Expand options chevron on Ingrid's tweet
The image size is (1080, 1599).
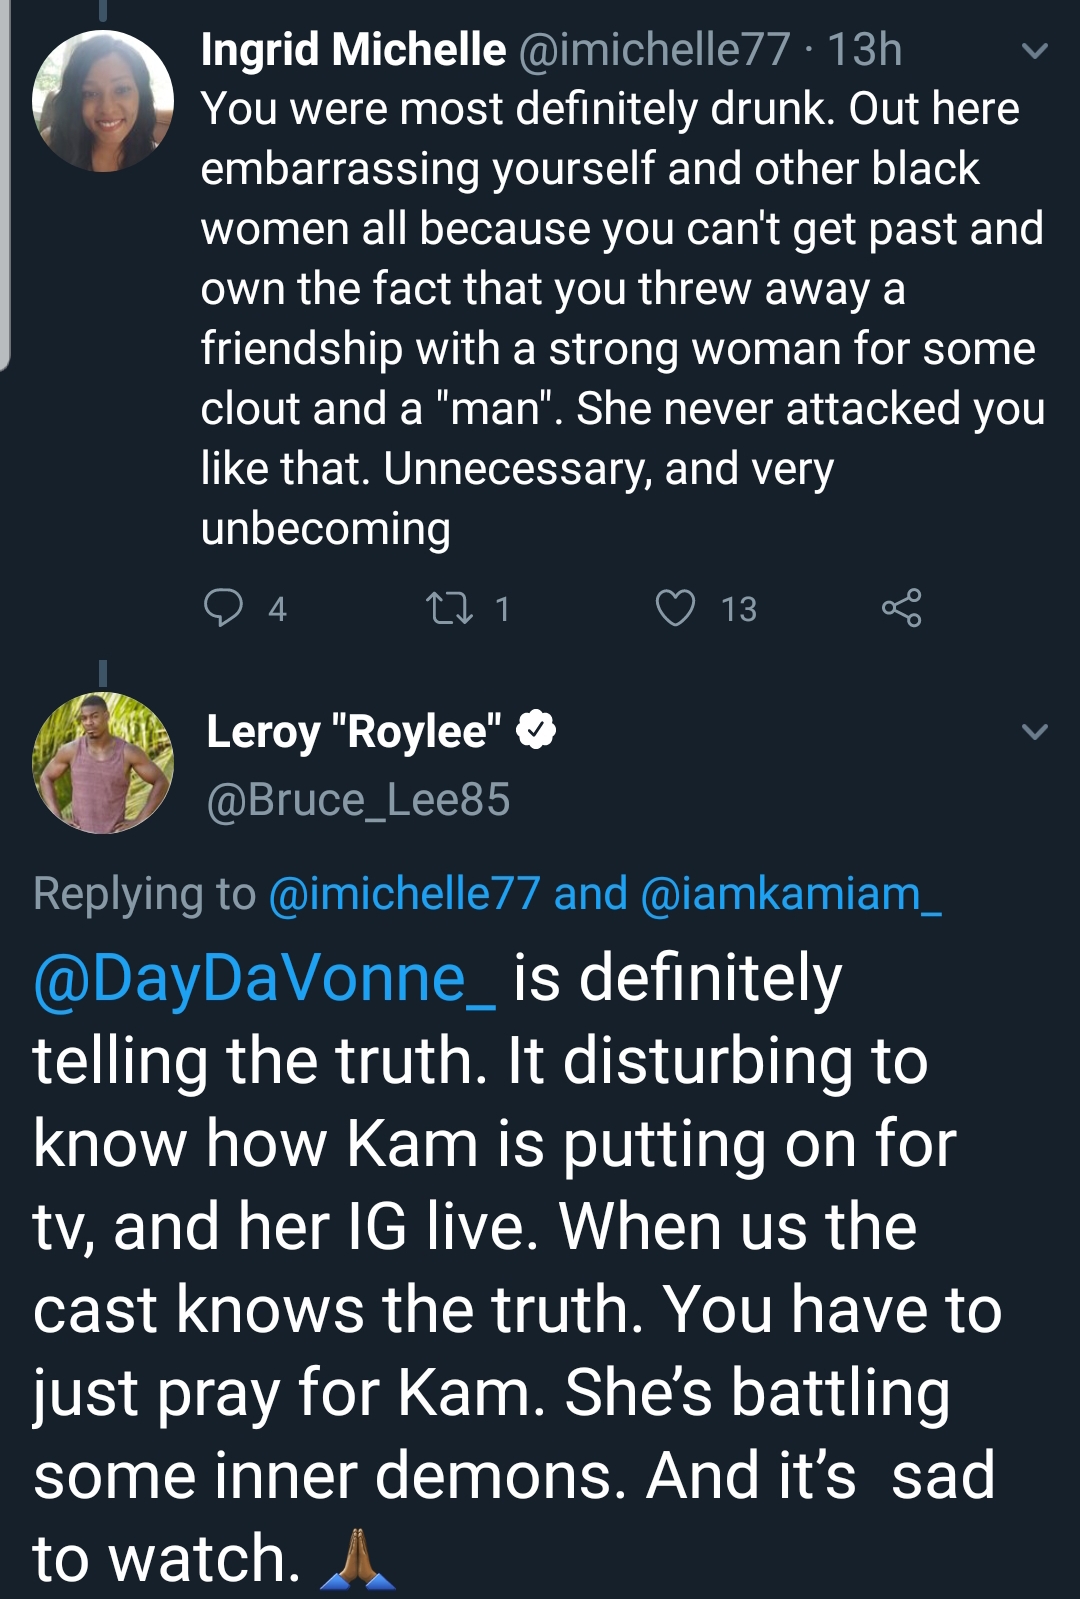point(1036,50)
